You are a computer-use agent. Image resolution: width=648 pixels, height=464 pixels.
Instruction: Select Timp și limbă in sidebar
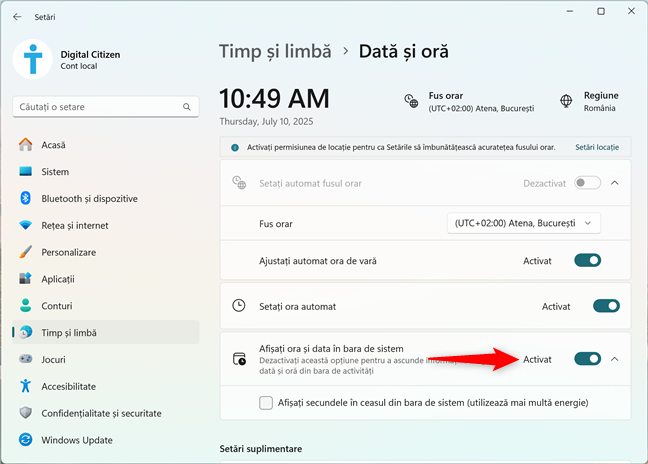(x=106, y=332)
